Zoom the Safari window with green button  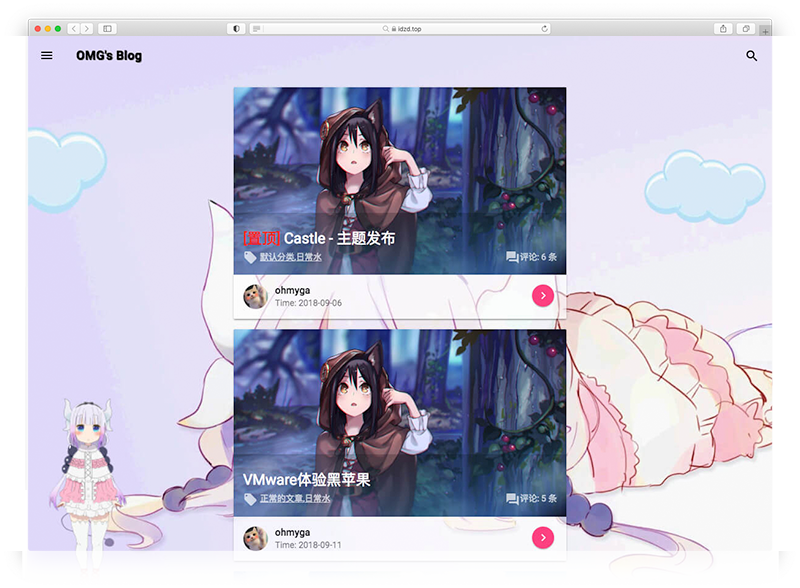pyautogui.click(x=58, y=29)
